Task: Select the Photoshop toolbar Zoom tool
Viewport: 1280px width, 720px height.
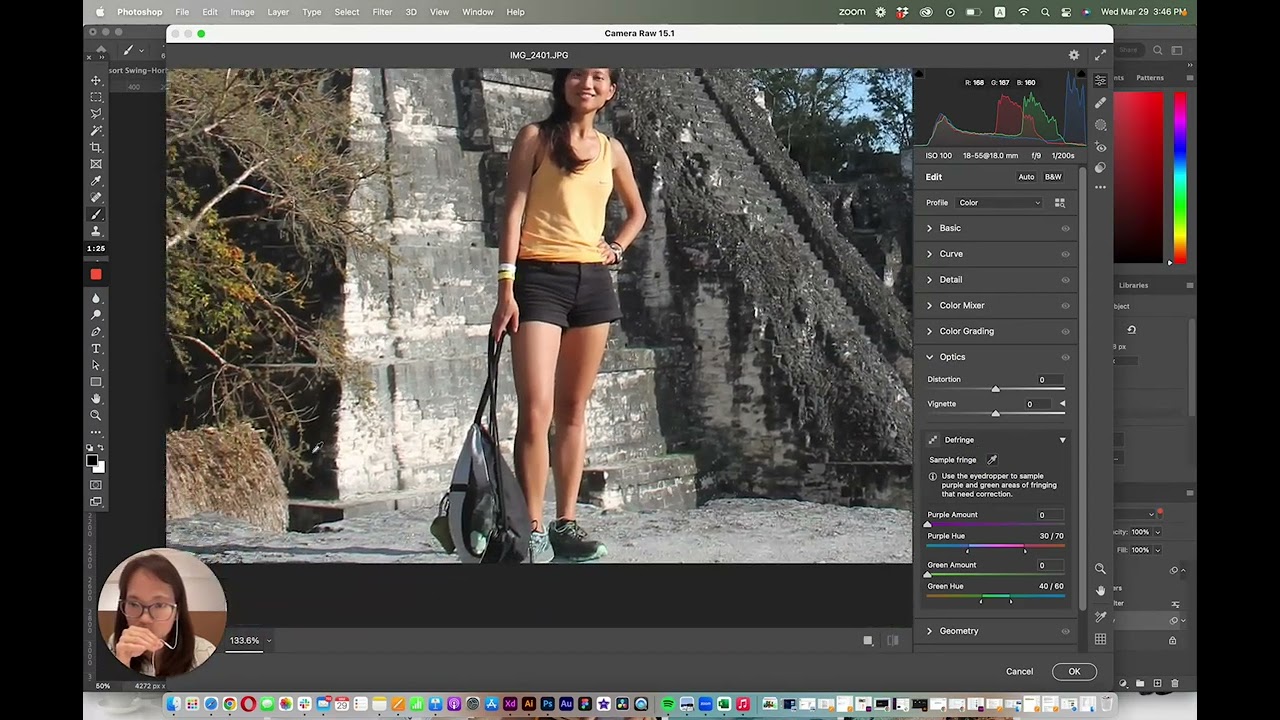Action: [x=96, y=415]
